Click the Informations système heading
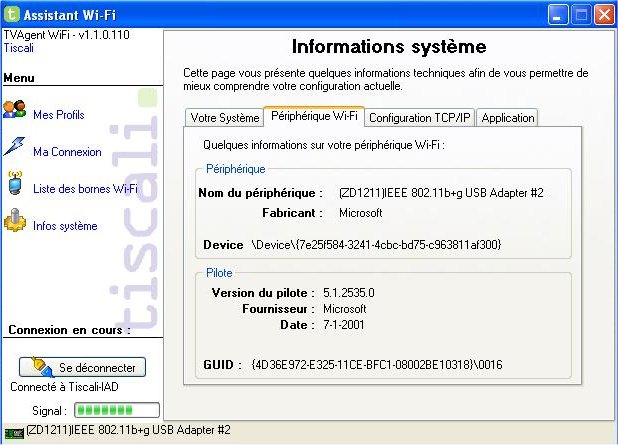The width and height of the screenshot is (618, 445). tap(389, 47)
